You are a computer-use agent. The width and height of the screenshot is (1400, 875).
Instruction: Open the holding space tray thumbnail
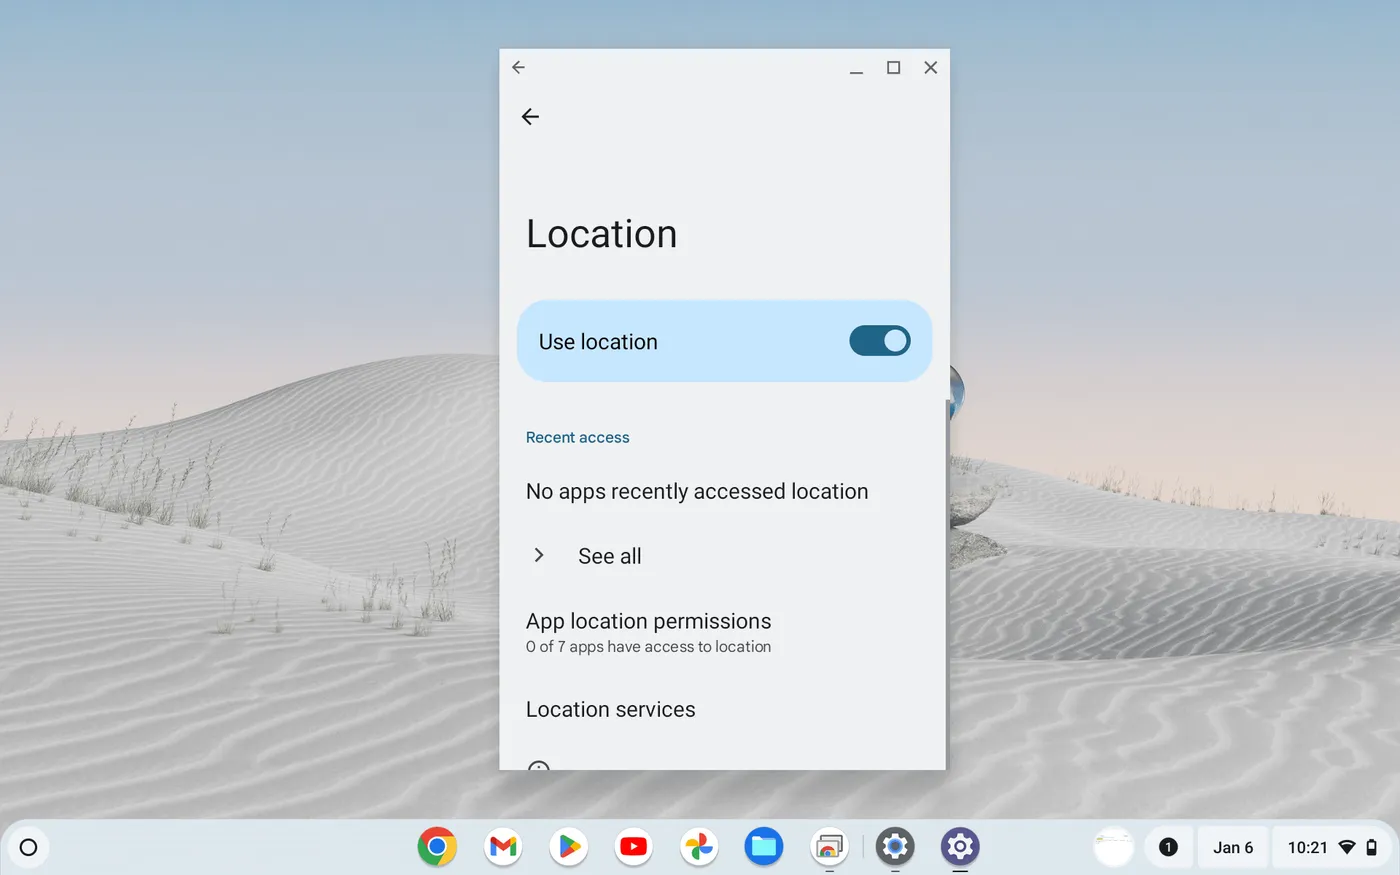pyautogui.click(x=1113, y=847)
